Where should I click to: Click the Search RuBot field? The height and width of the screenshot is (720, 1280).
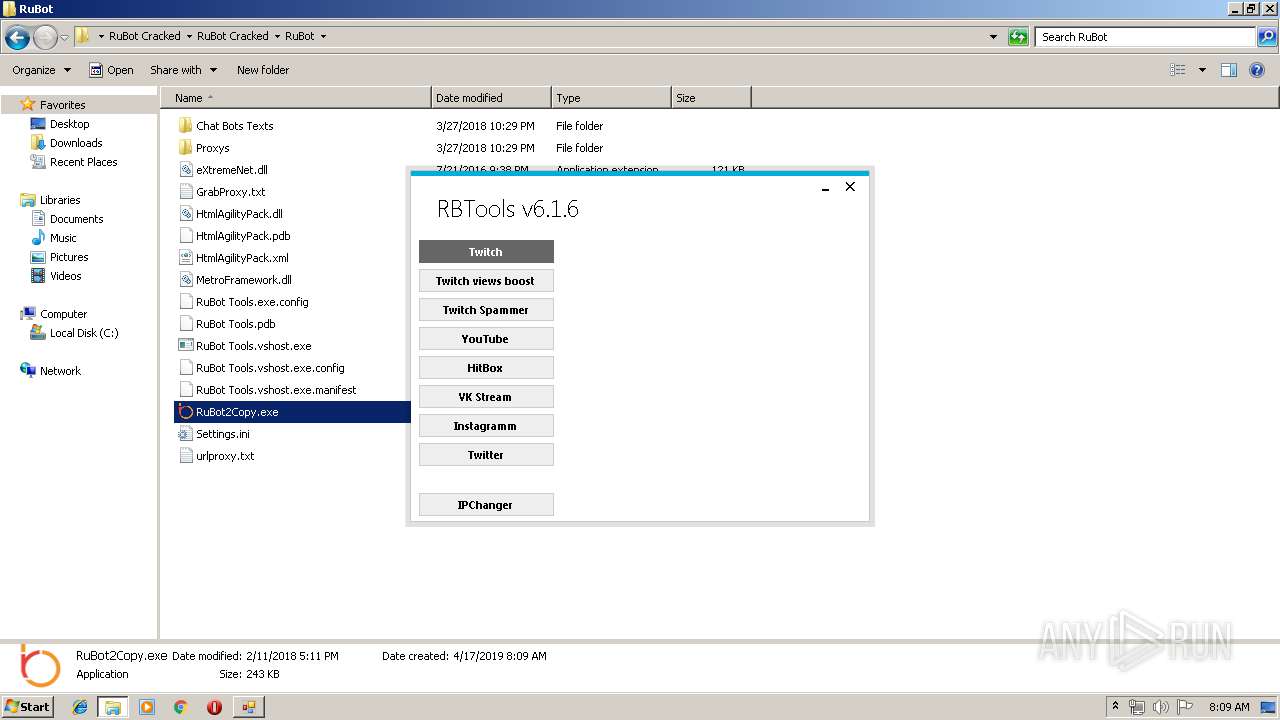click(x=1144, y=37)
